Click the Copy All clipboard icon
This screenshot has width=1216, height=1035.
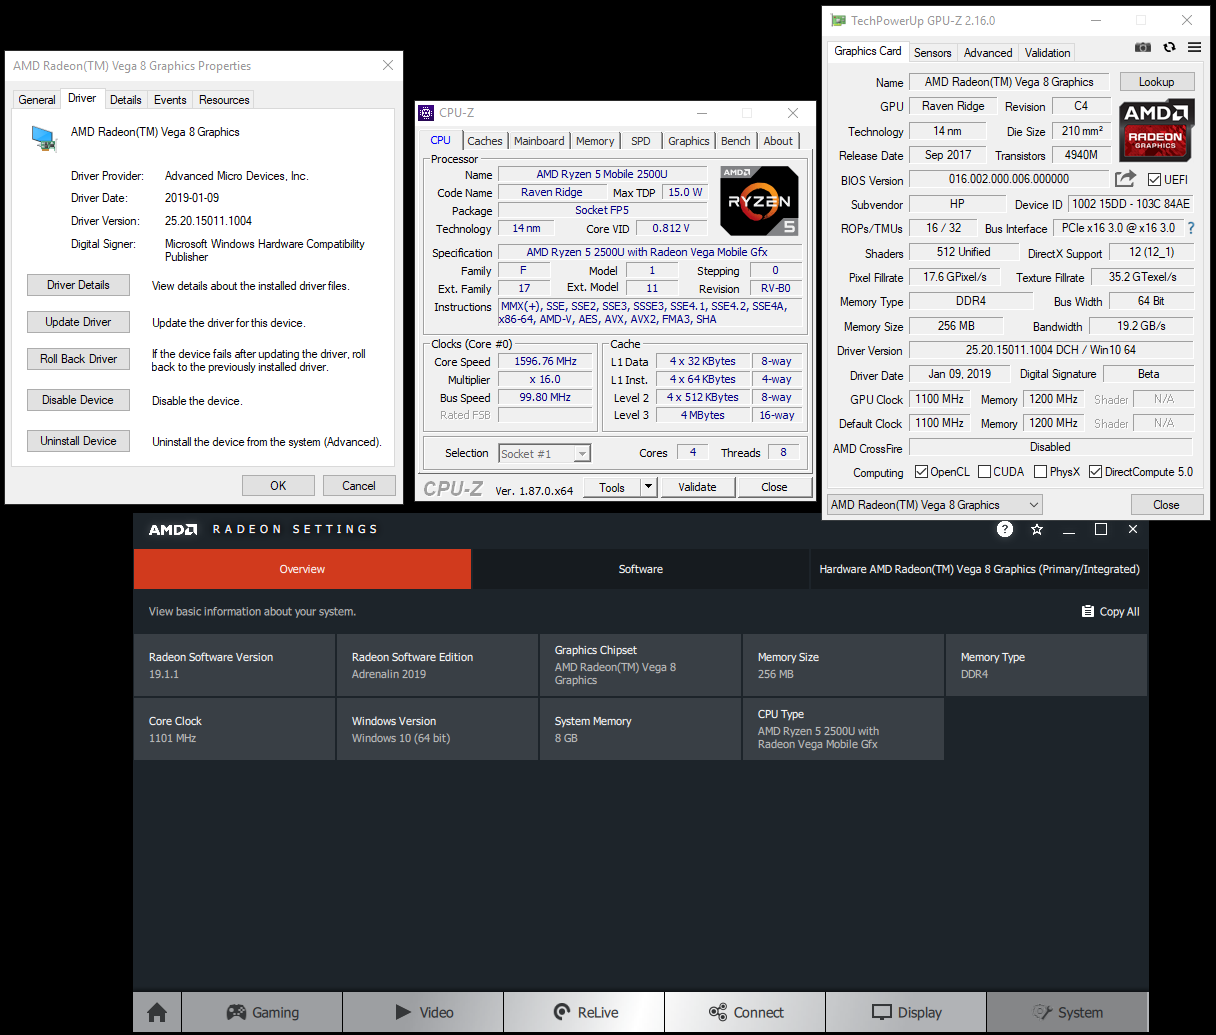click(x=1088, y=611)
